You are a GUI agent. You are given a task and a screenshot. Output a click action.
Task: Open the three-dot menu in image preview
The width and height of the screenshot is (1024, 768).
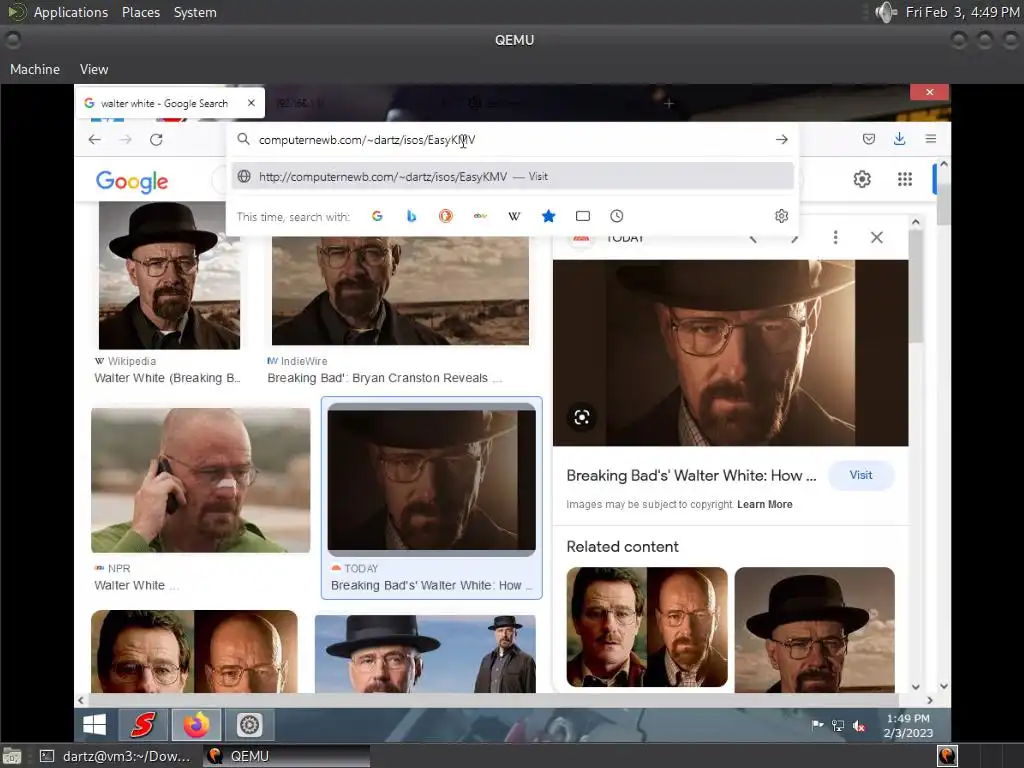pyautogui.click(x=835, y=237)
